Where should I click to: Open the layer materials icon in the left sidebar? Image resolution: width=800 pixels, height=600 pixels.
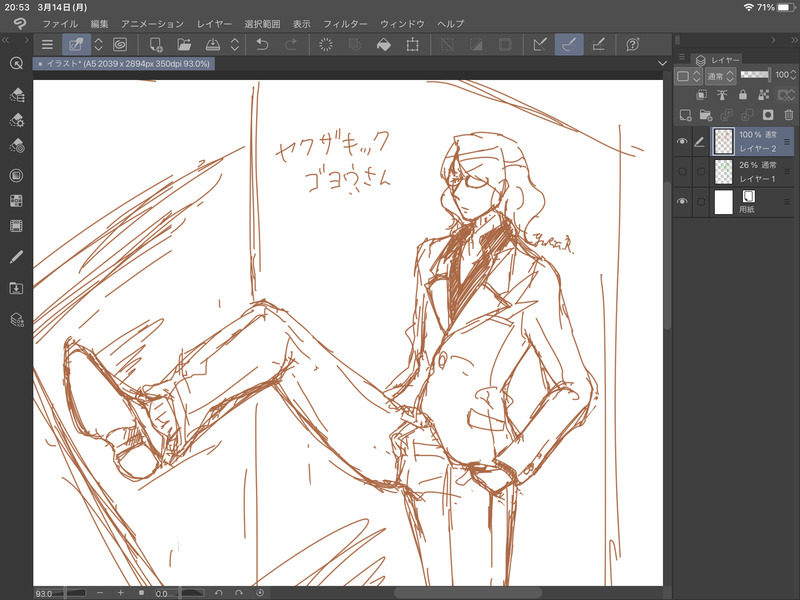16,320
